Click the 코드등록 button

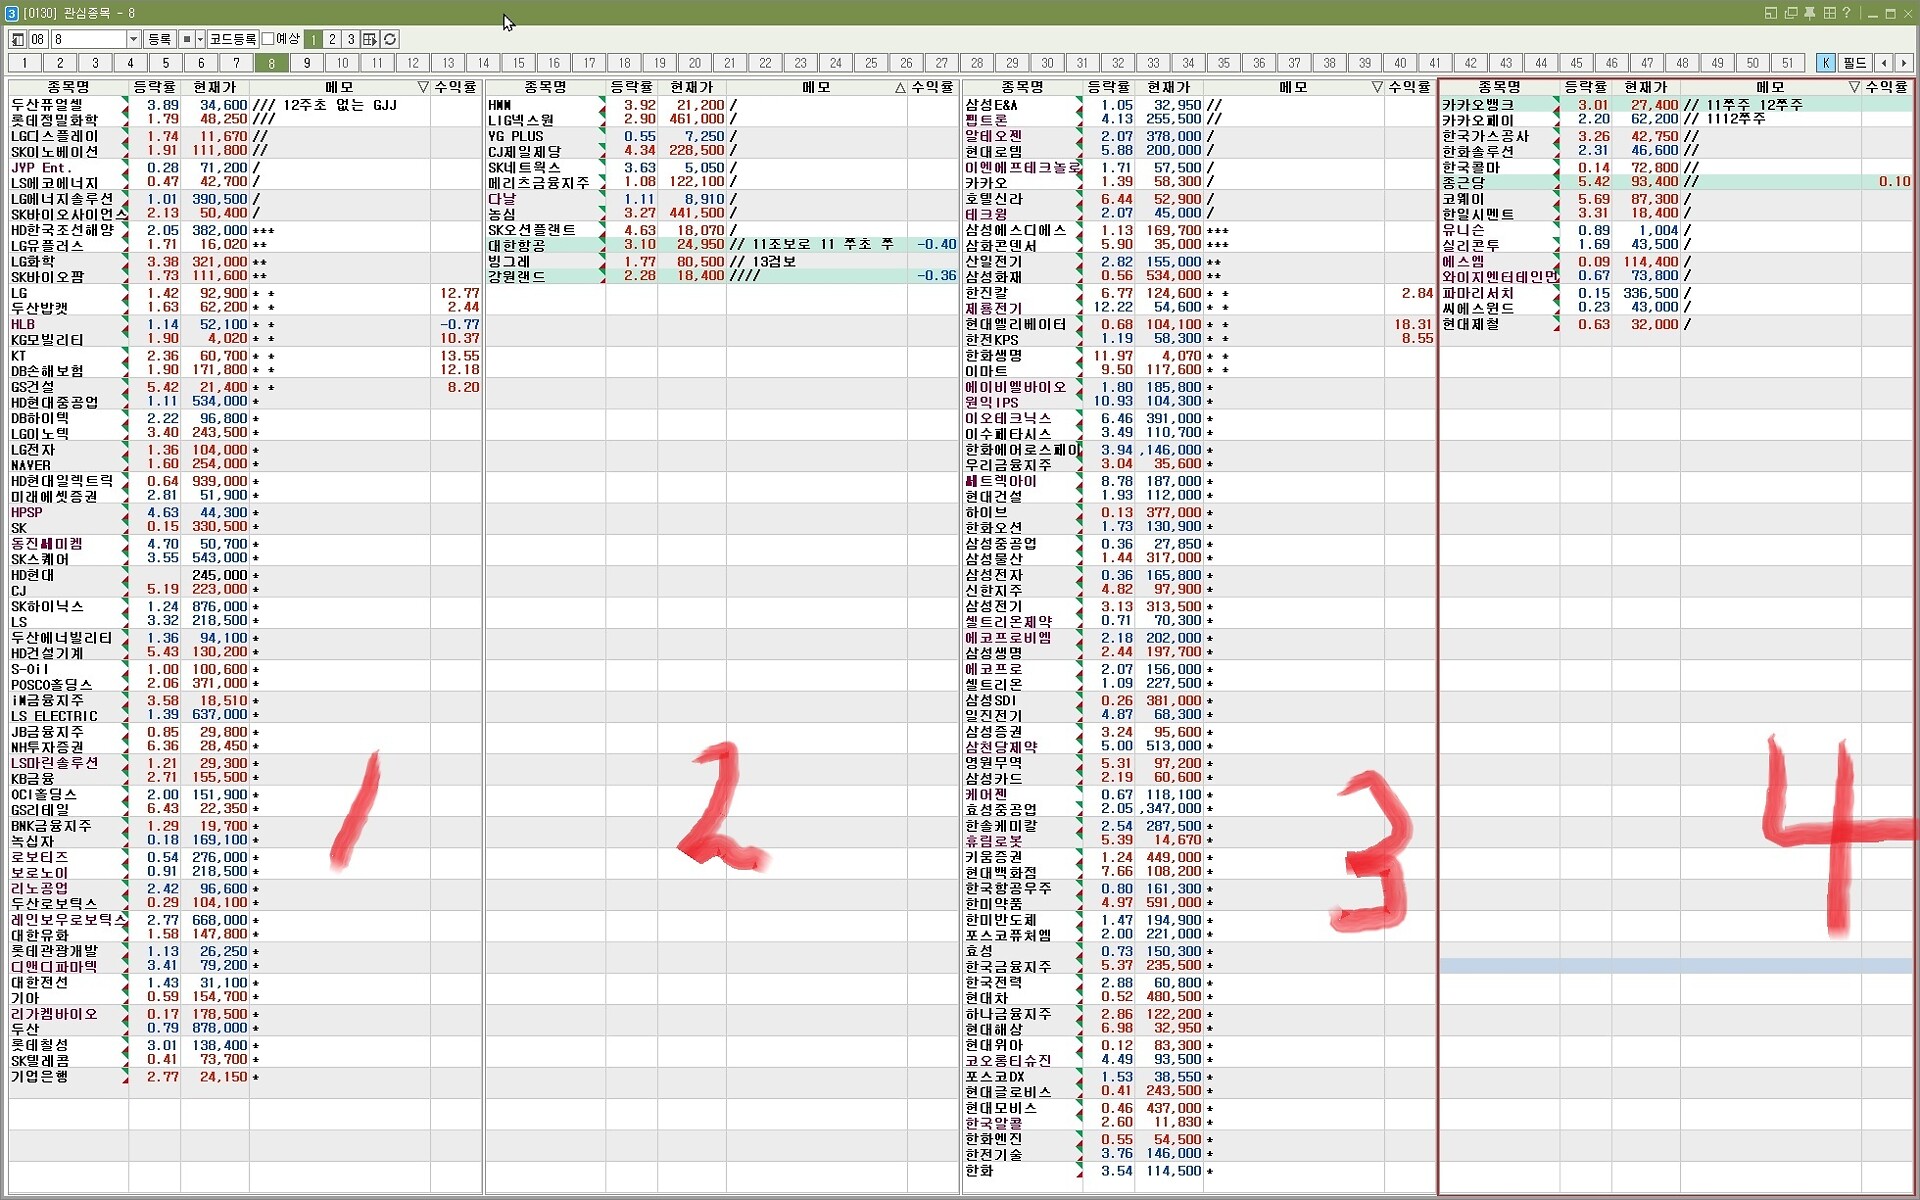pyautogui.click(x=232, y=39)
